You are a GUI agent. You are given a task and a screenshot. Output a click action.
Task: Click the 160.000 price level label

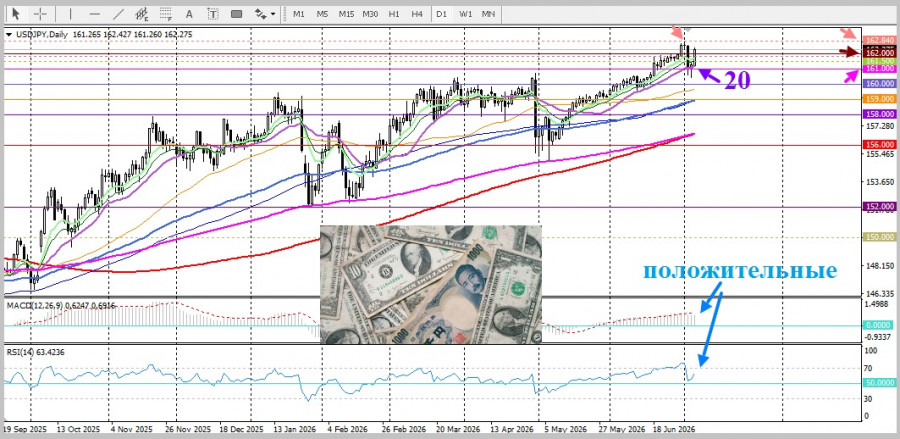[x=880, y=84]
